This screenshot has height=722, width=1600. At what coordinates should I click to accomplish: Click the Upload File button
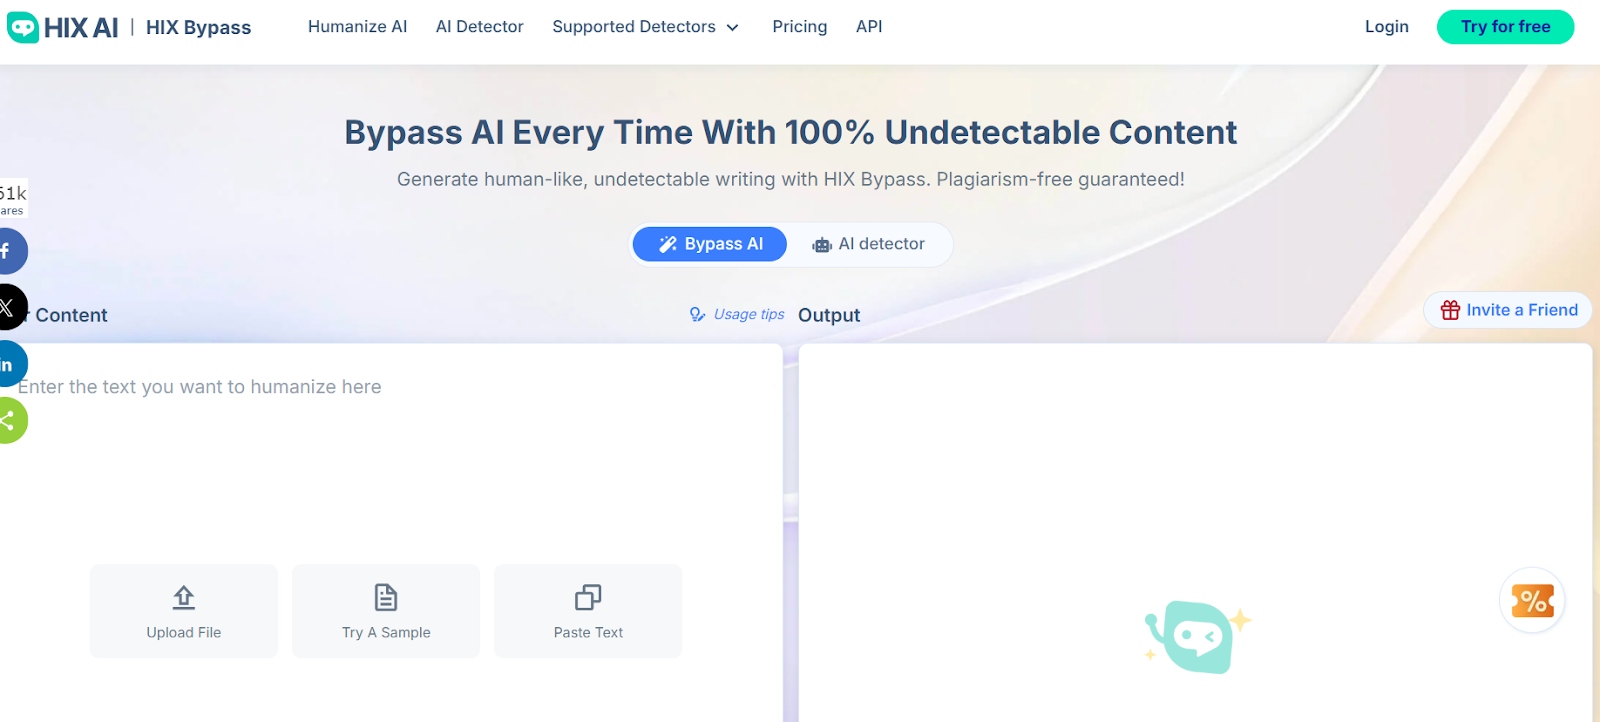click(x=184, y=611)
